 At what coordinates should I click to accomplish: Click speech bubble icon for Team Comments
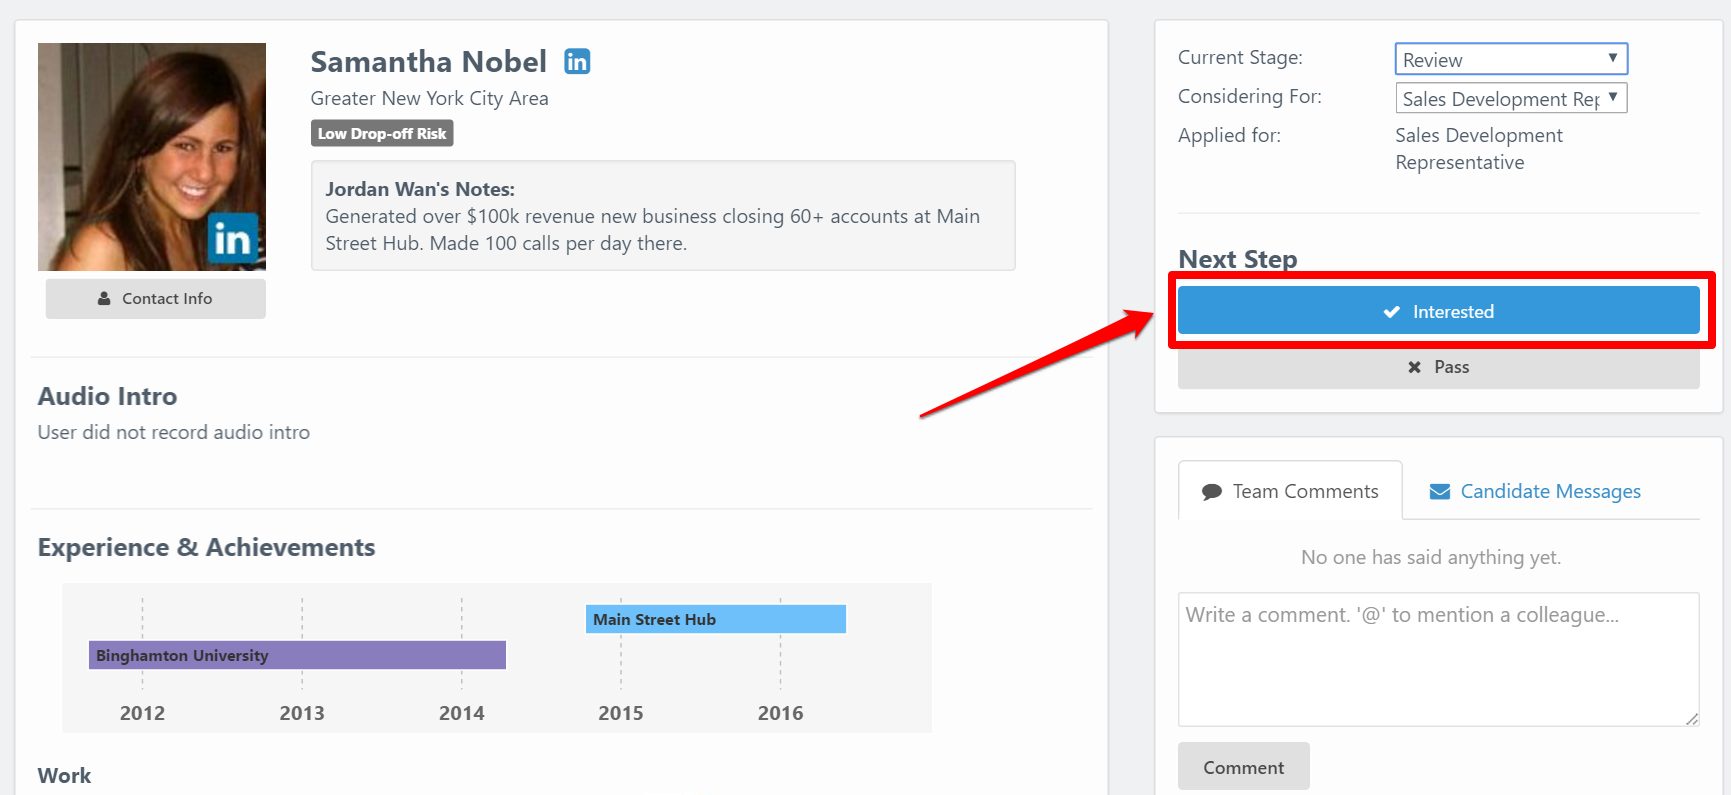(x=1212, y=492)
